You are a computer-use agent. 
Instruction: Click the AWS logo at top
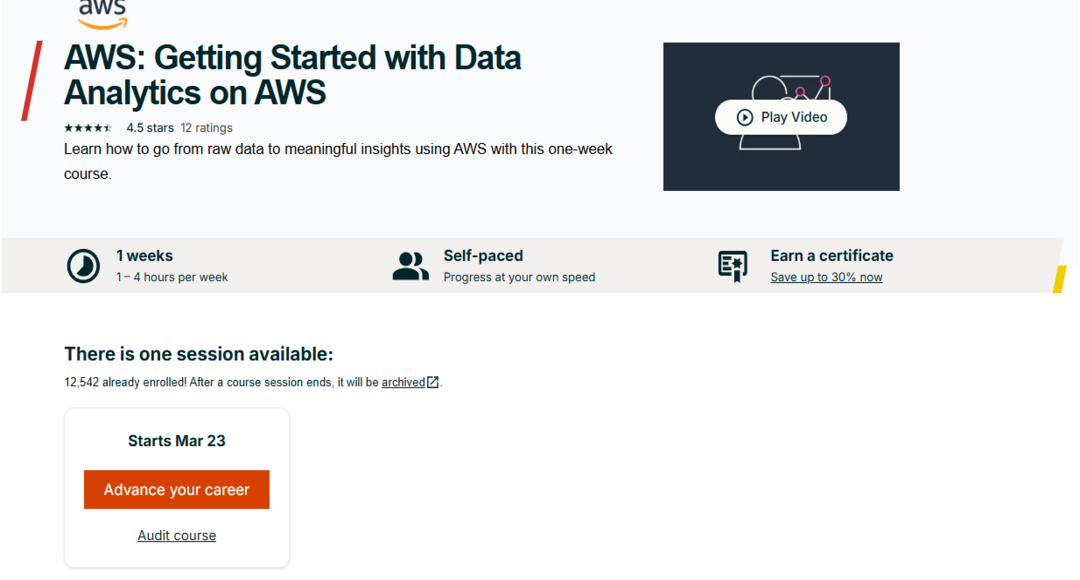coord(102,14)
